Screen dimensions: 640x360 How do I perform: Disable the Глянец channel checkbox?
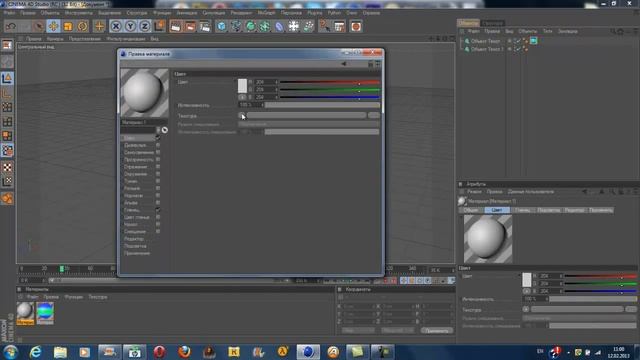(158, 210)
